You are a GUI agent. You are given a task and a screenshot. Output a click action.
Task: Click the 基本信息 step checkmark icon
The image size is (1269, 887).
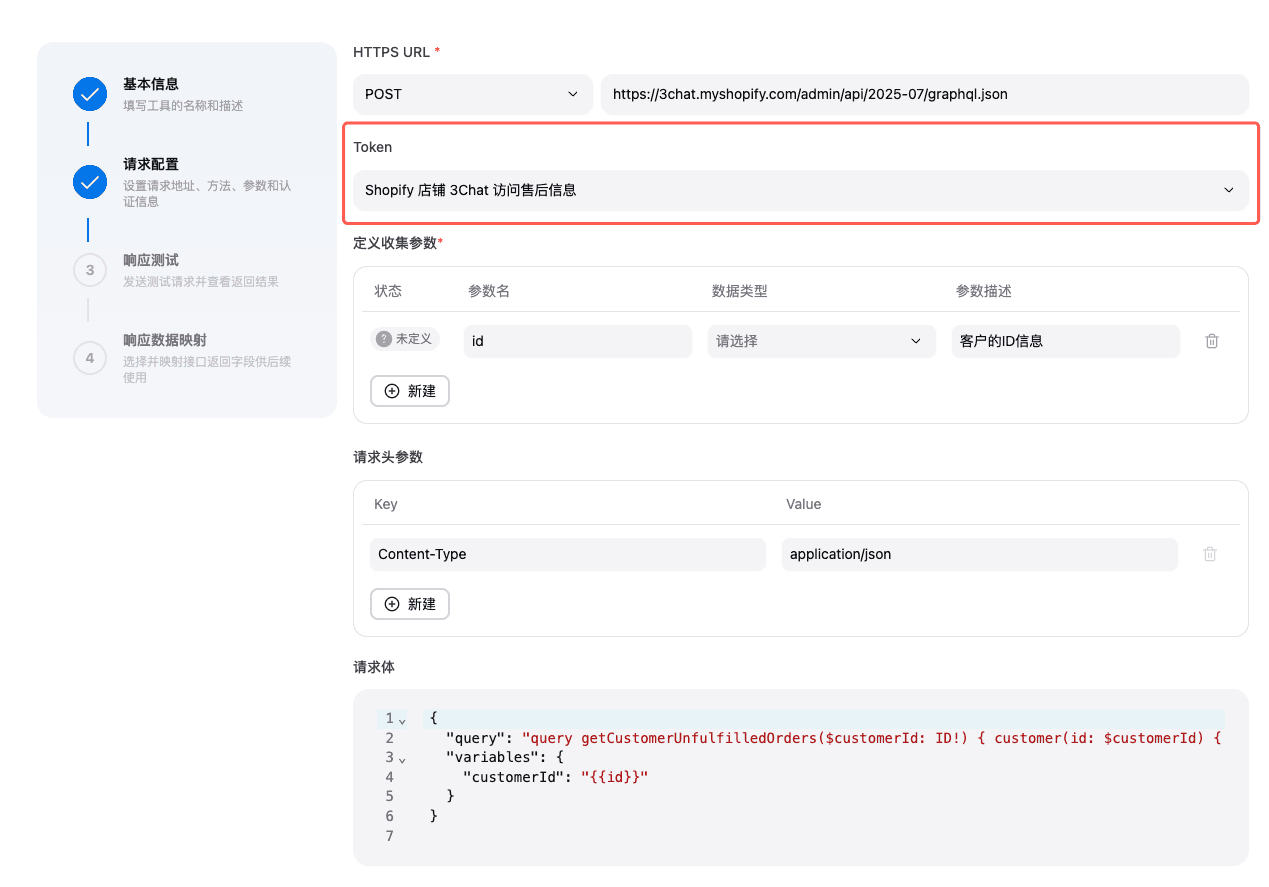coord(90,95)
